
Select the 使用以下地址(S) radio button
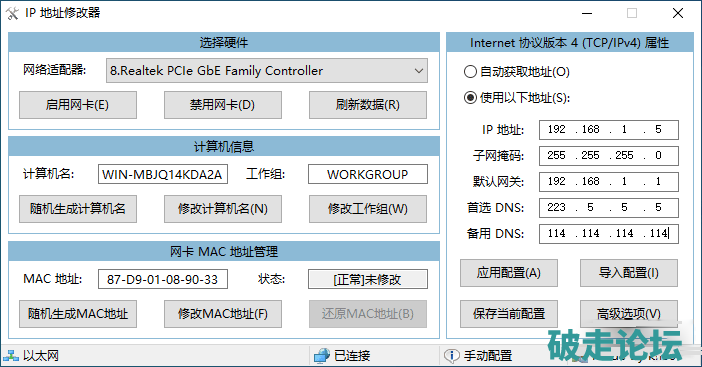[470, 98]
